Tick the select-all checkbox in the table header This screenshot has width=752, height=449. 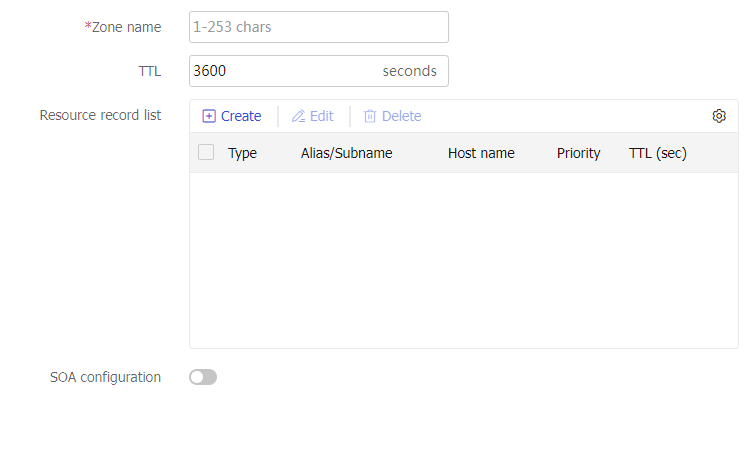pos(206,153)
